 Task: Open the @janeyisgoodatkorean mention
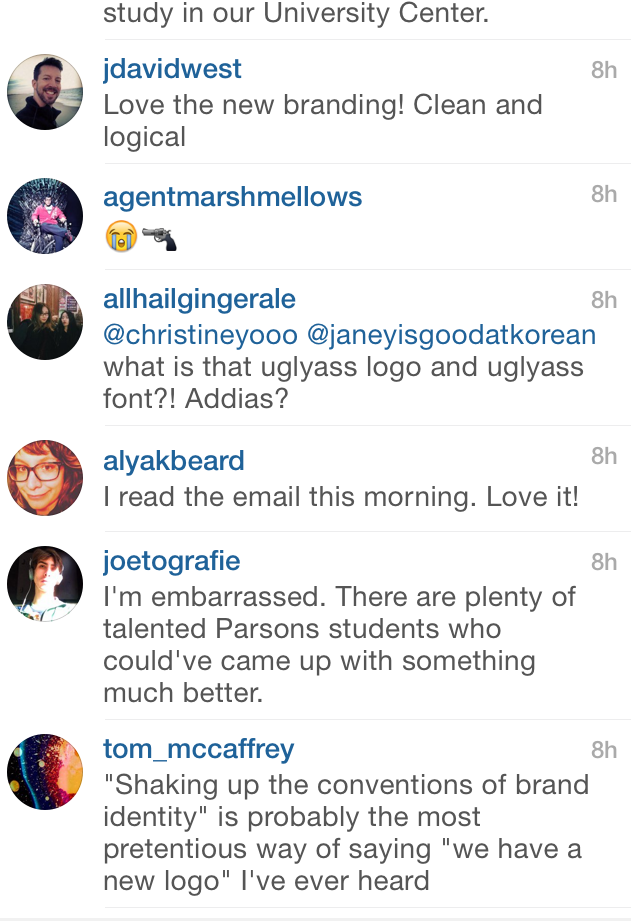coord(451,335)
